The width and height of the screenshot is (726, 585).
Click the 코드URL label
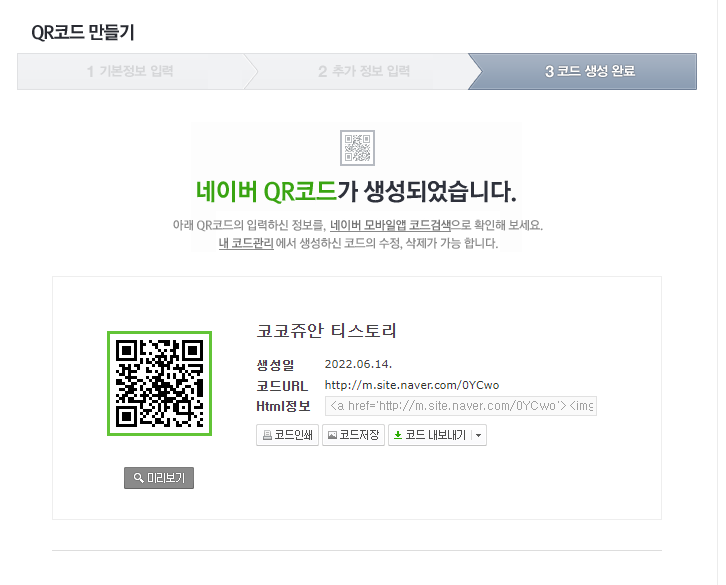282,386
